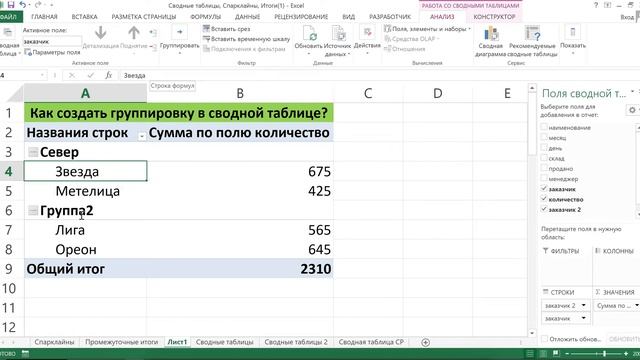The width and height of the screenshot is (640, 360).
Task: Insert timeline via Вставить временную шкалу
Action: coord(247,39)
